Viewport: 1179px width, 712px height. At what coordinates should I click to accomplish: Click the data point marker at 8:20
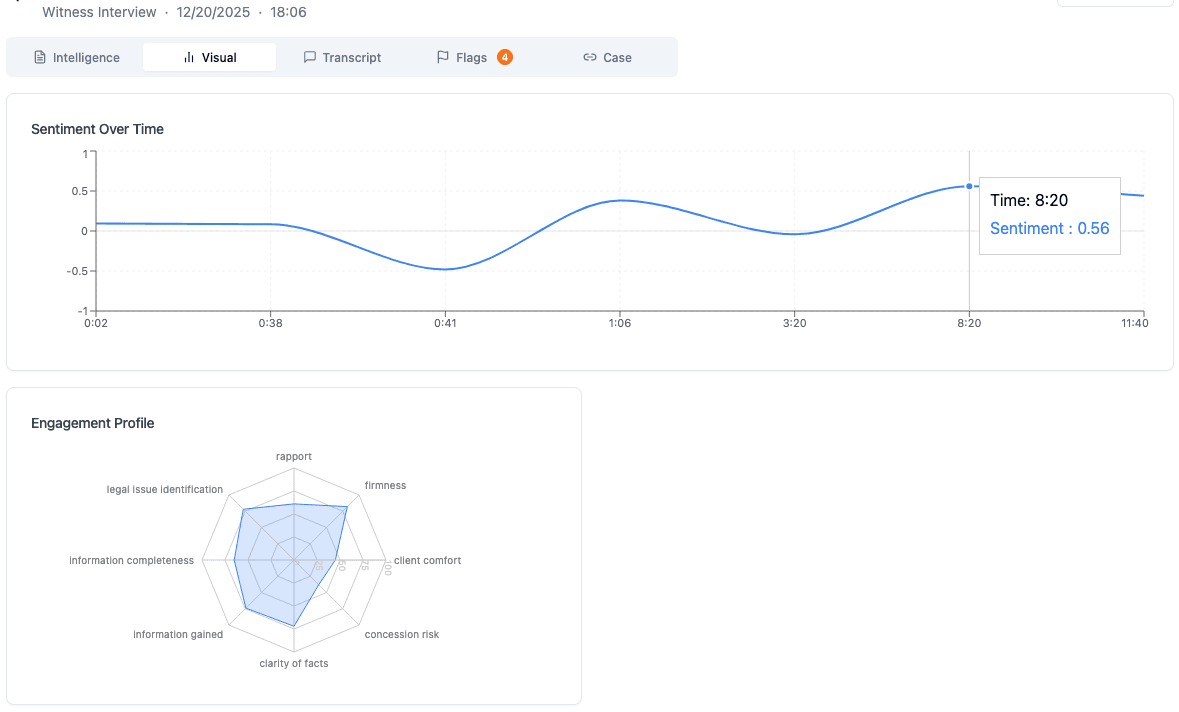(x=968, y=186)
